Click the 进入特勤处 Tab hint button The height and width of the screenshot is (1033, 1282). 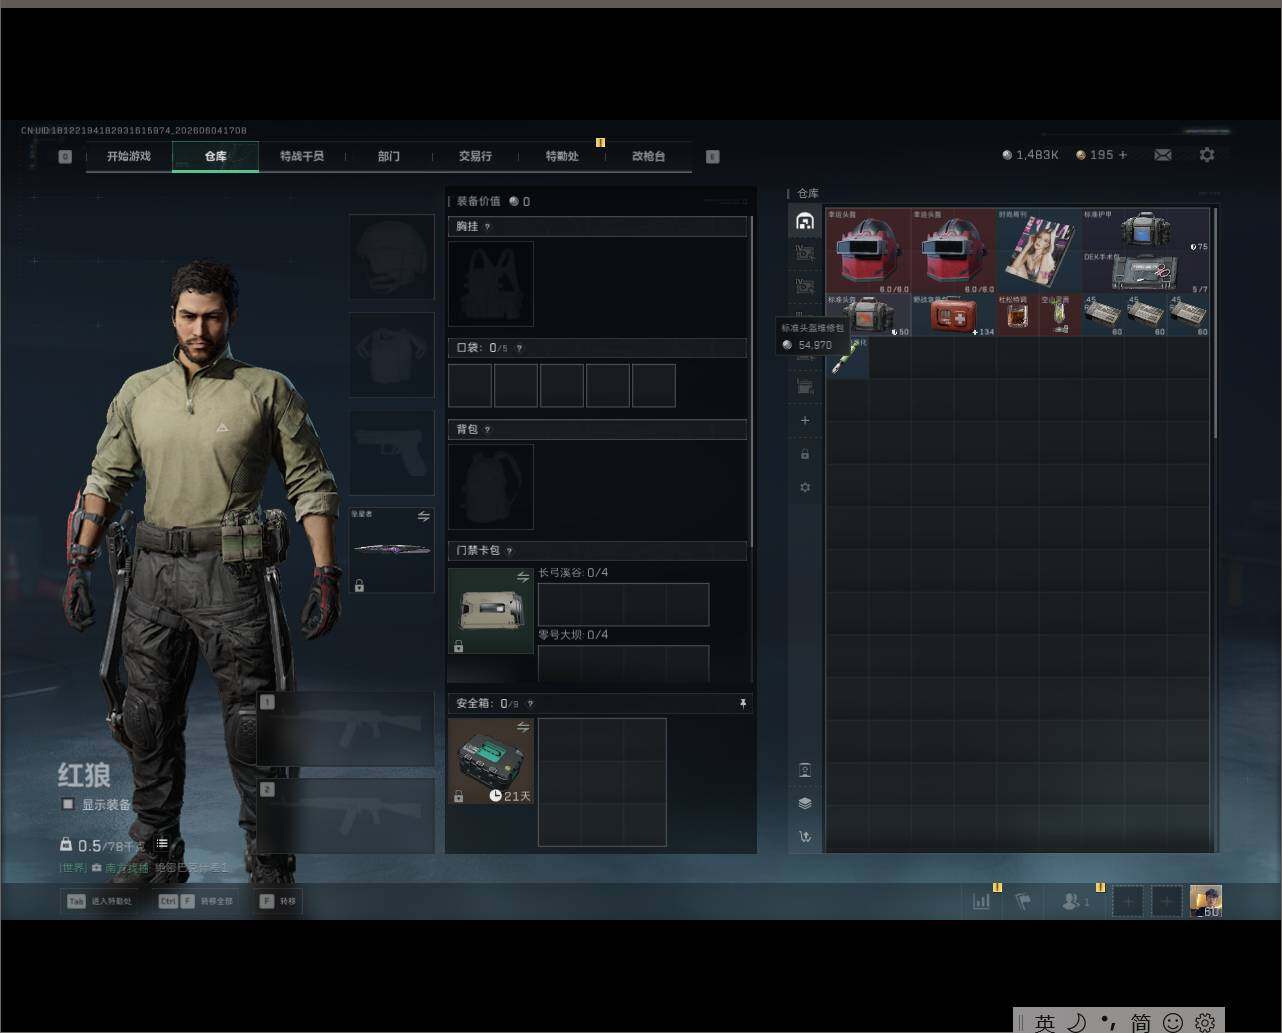pyautogui.click(x=100, y=901)
